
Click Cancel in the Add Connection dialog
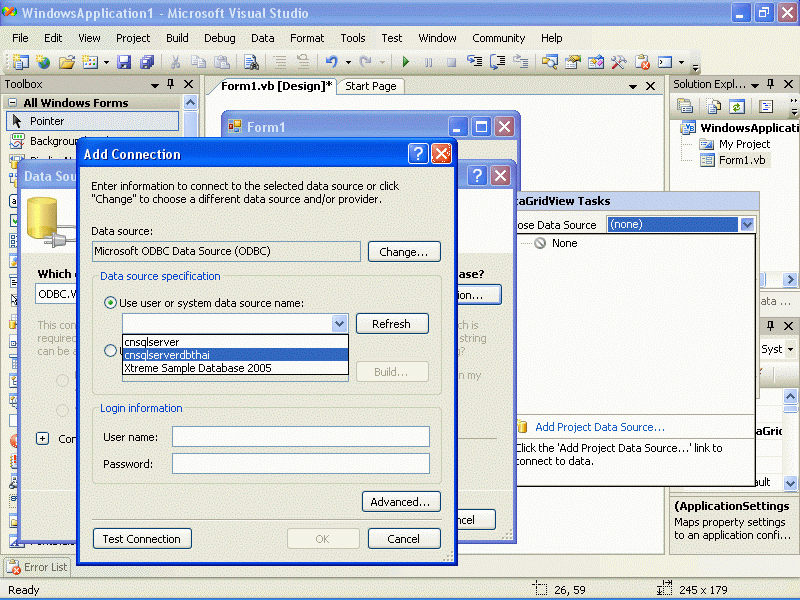[404, 539]
